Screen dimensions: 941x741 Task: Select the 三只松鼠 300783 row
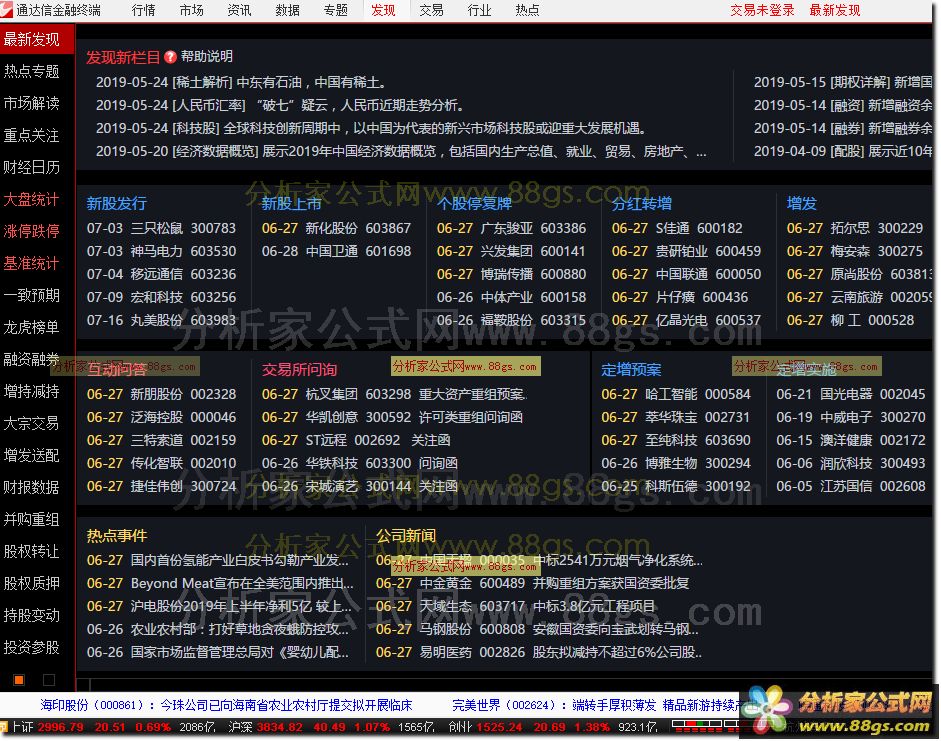[161, 228]
